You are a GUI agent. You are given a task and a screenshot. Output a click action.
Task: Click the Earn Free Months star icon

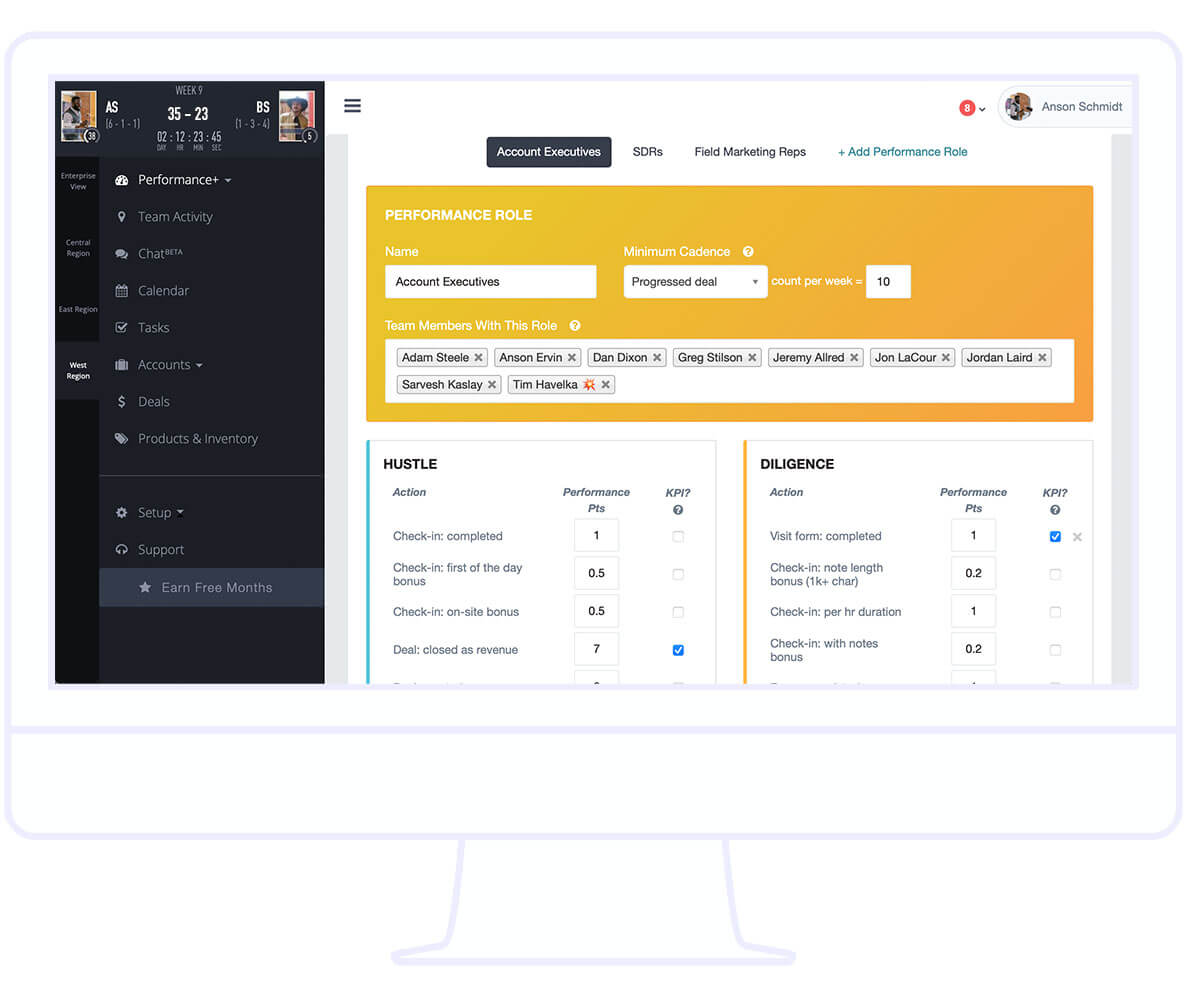[x=146, y=588]
